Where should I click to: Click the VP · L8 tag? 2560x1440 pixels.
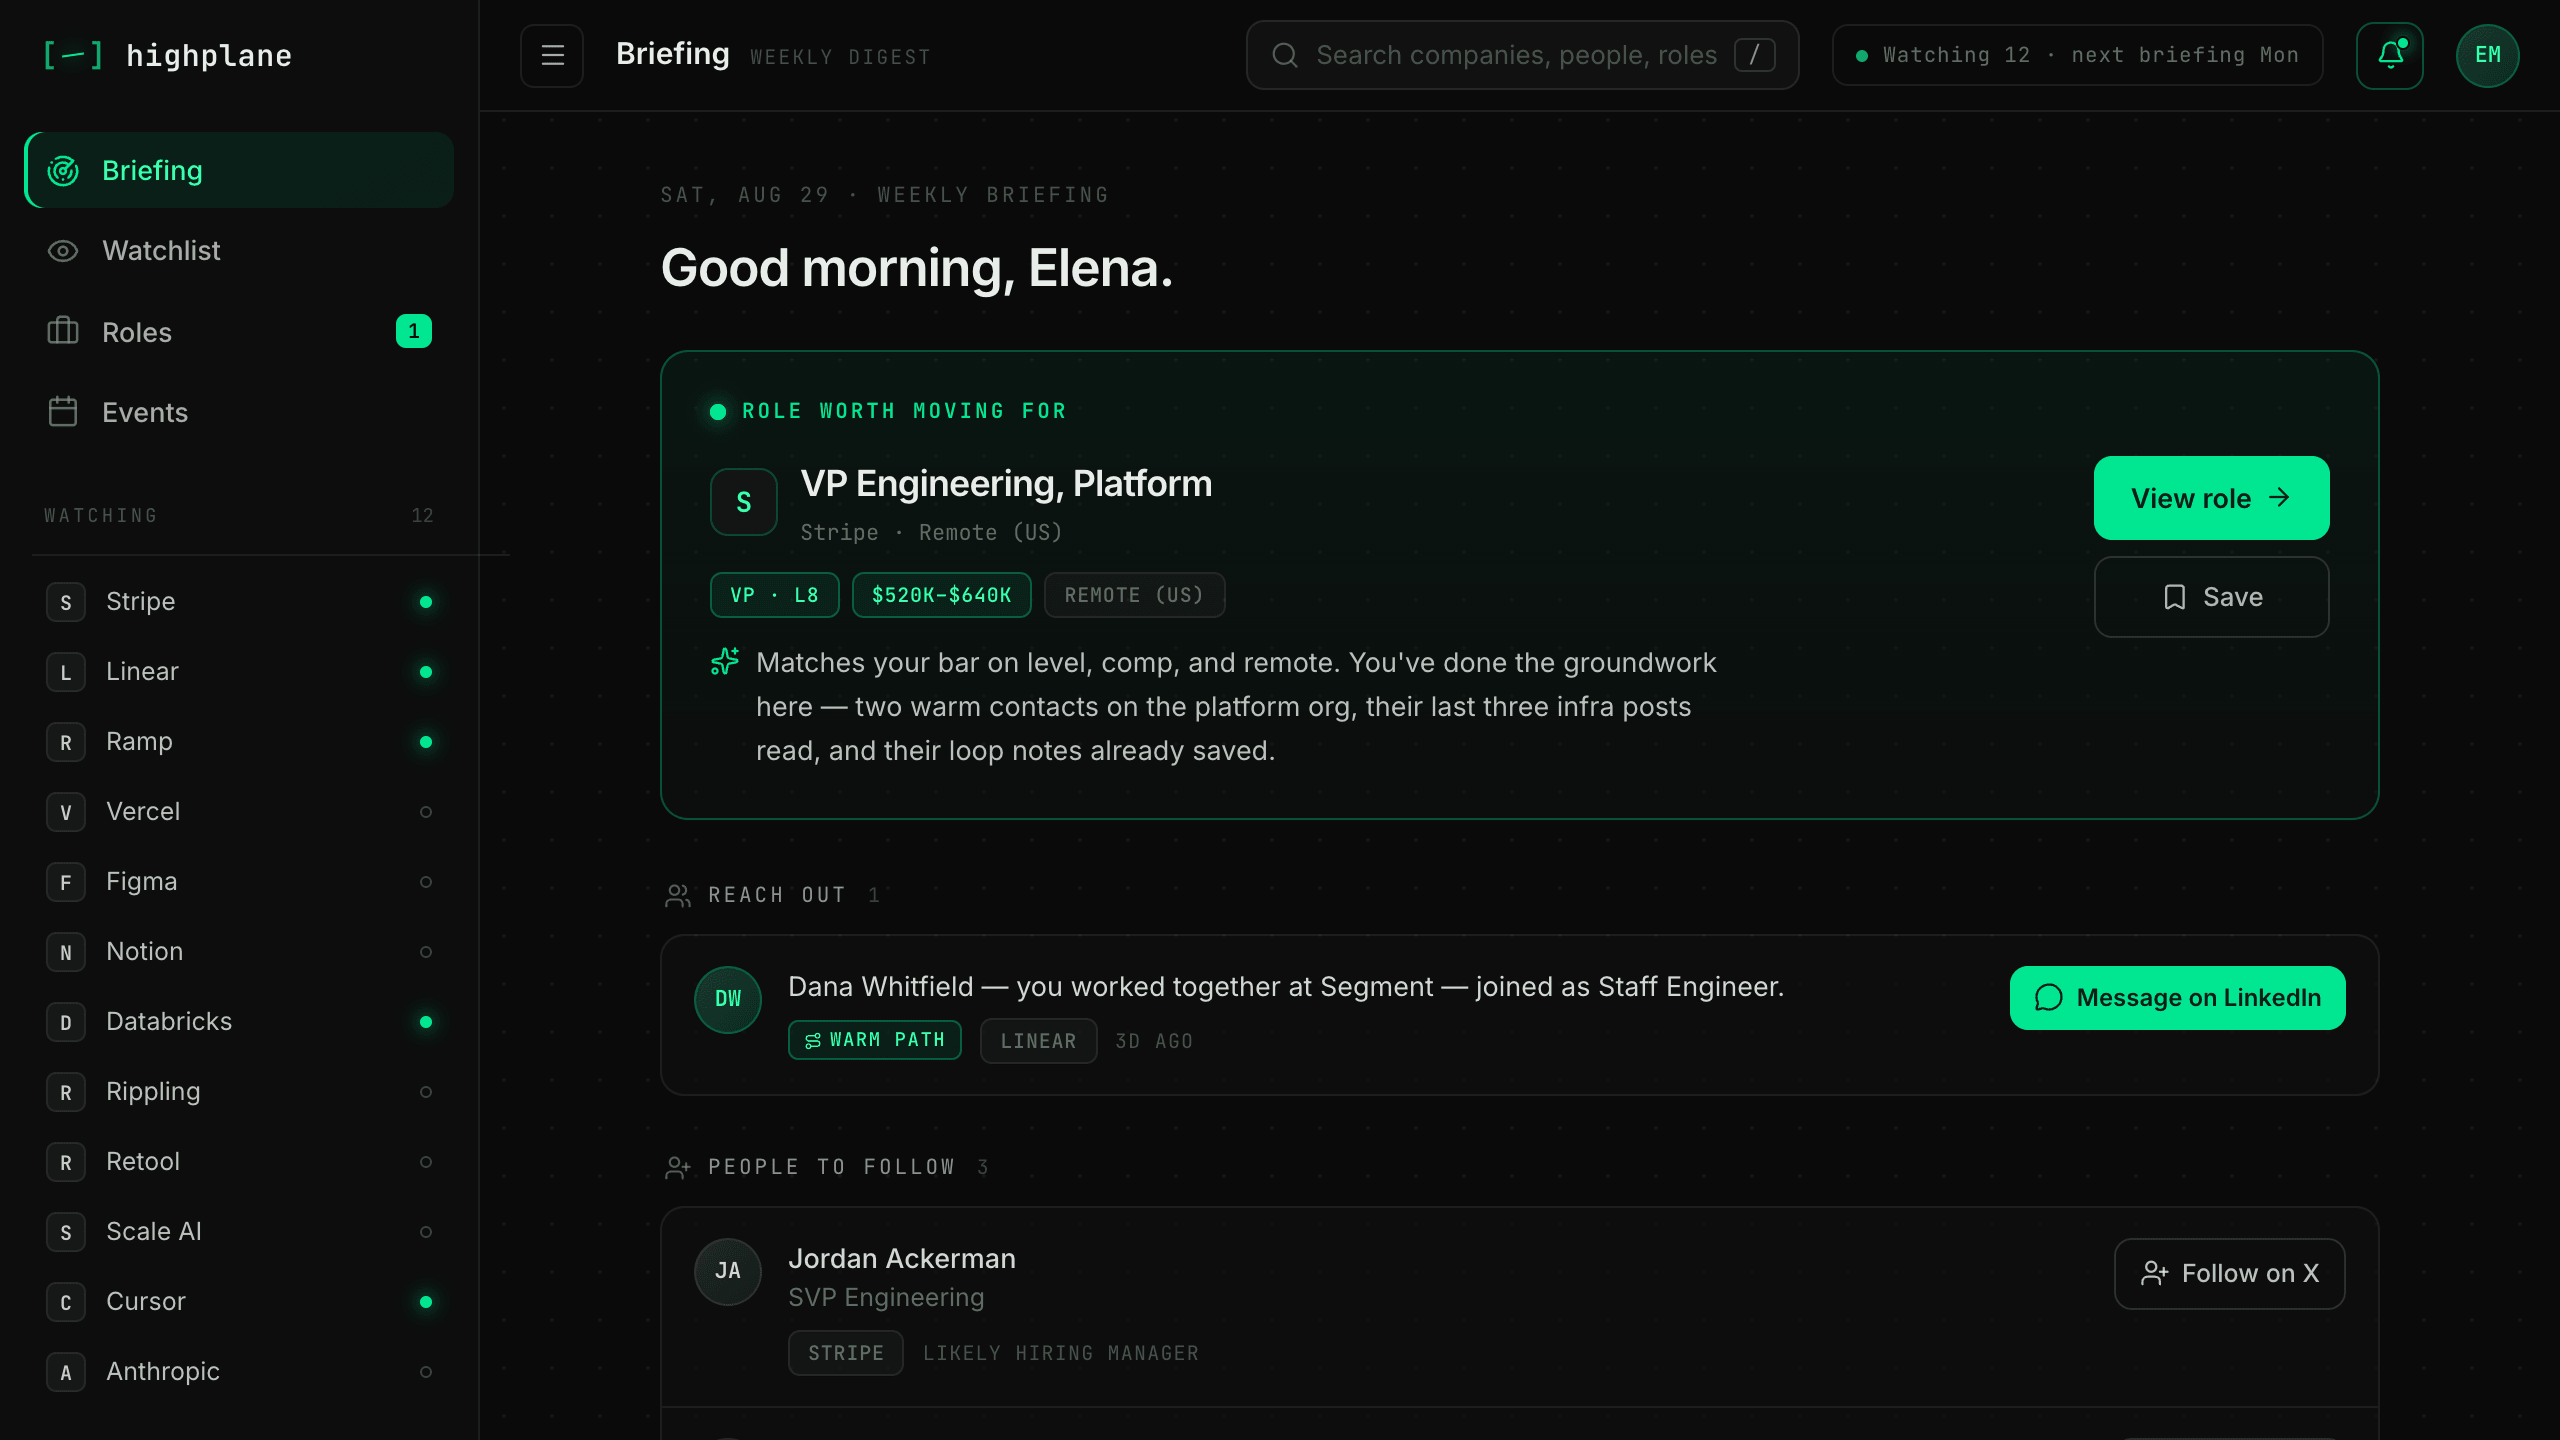[775, 595]
